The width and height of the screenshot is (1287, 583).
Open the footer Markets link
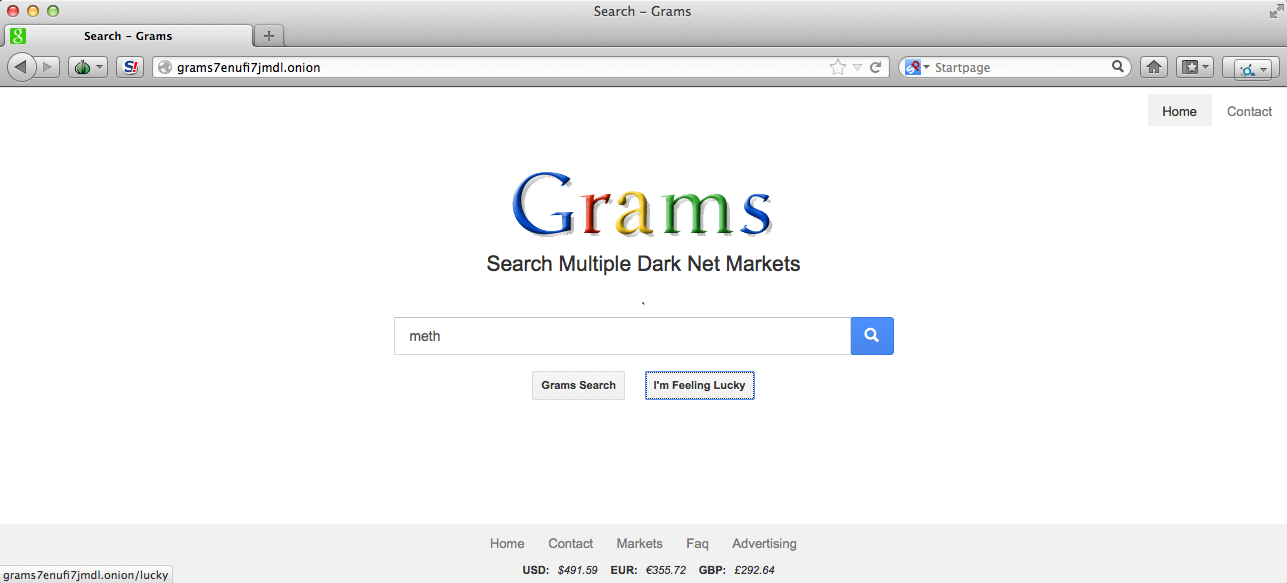pos(639,544)
